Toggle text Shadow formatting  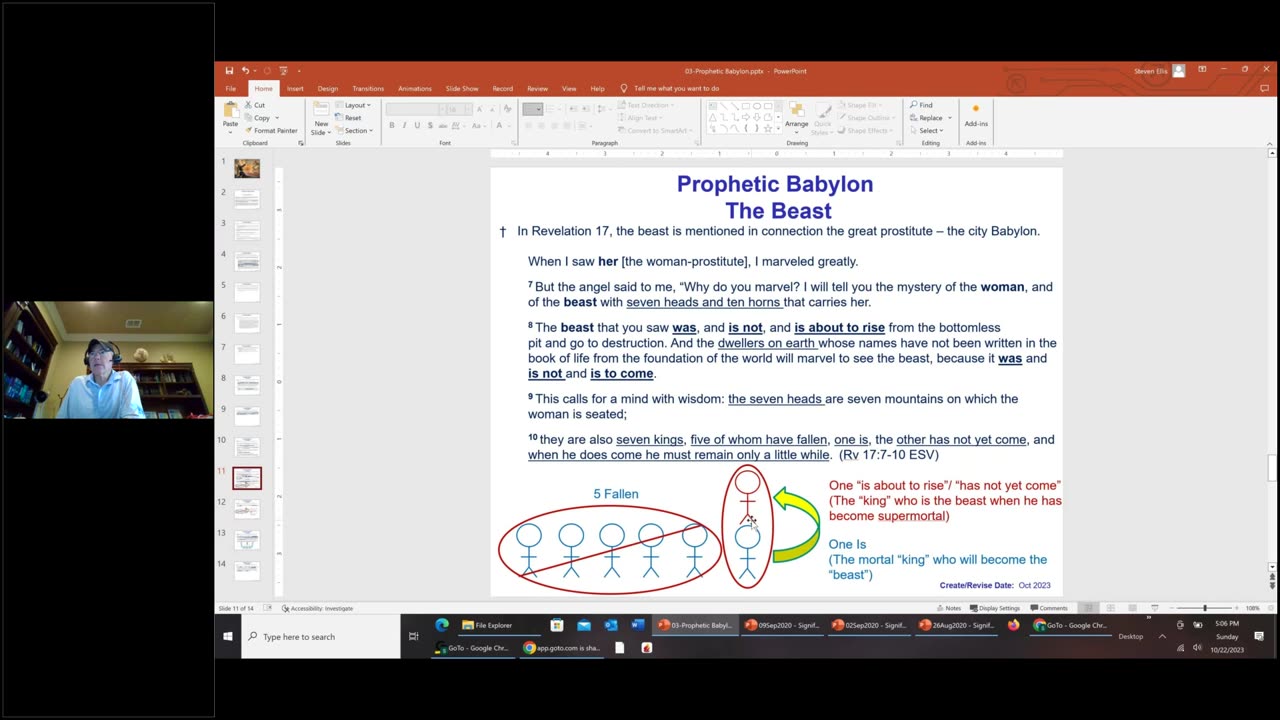(x=430, y=125)
